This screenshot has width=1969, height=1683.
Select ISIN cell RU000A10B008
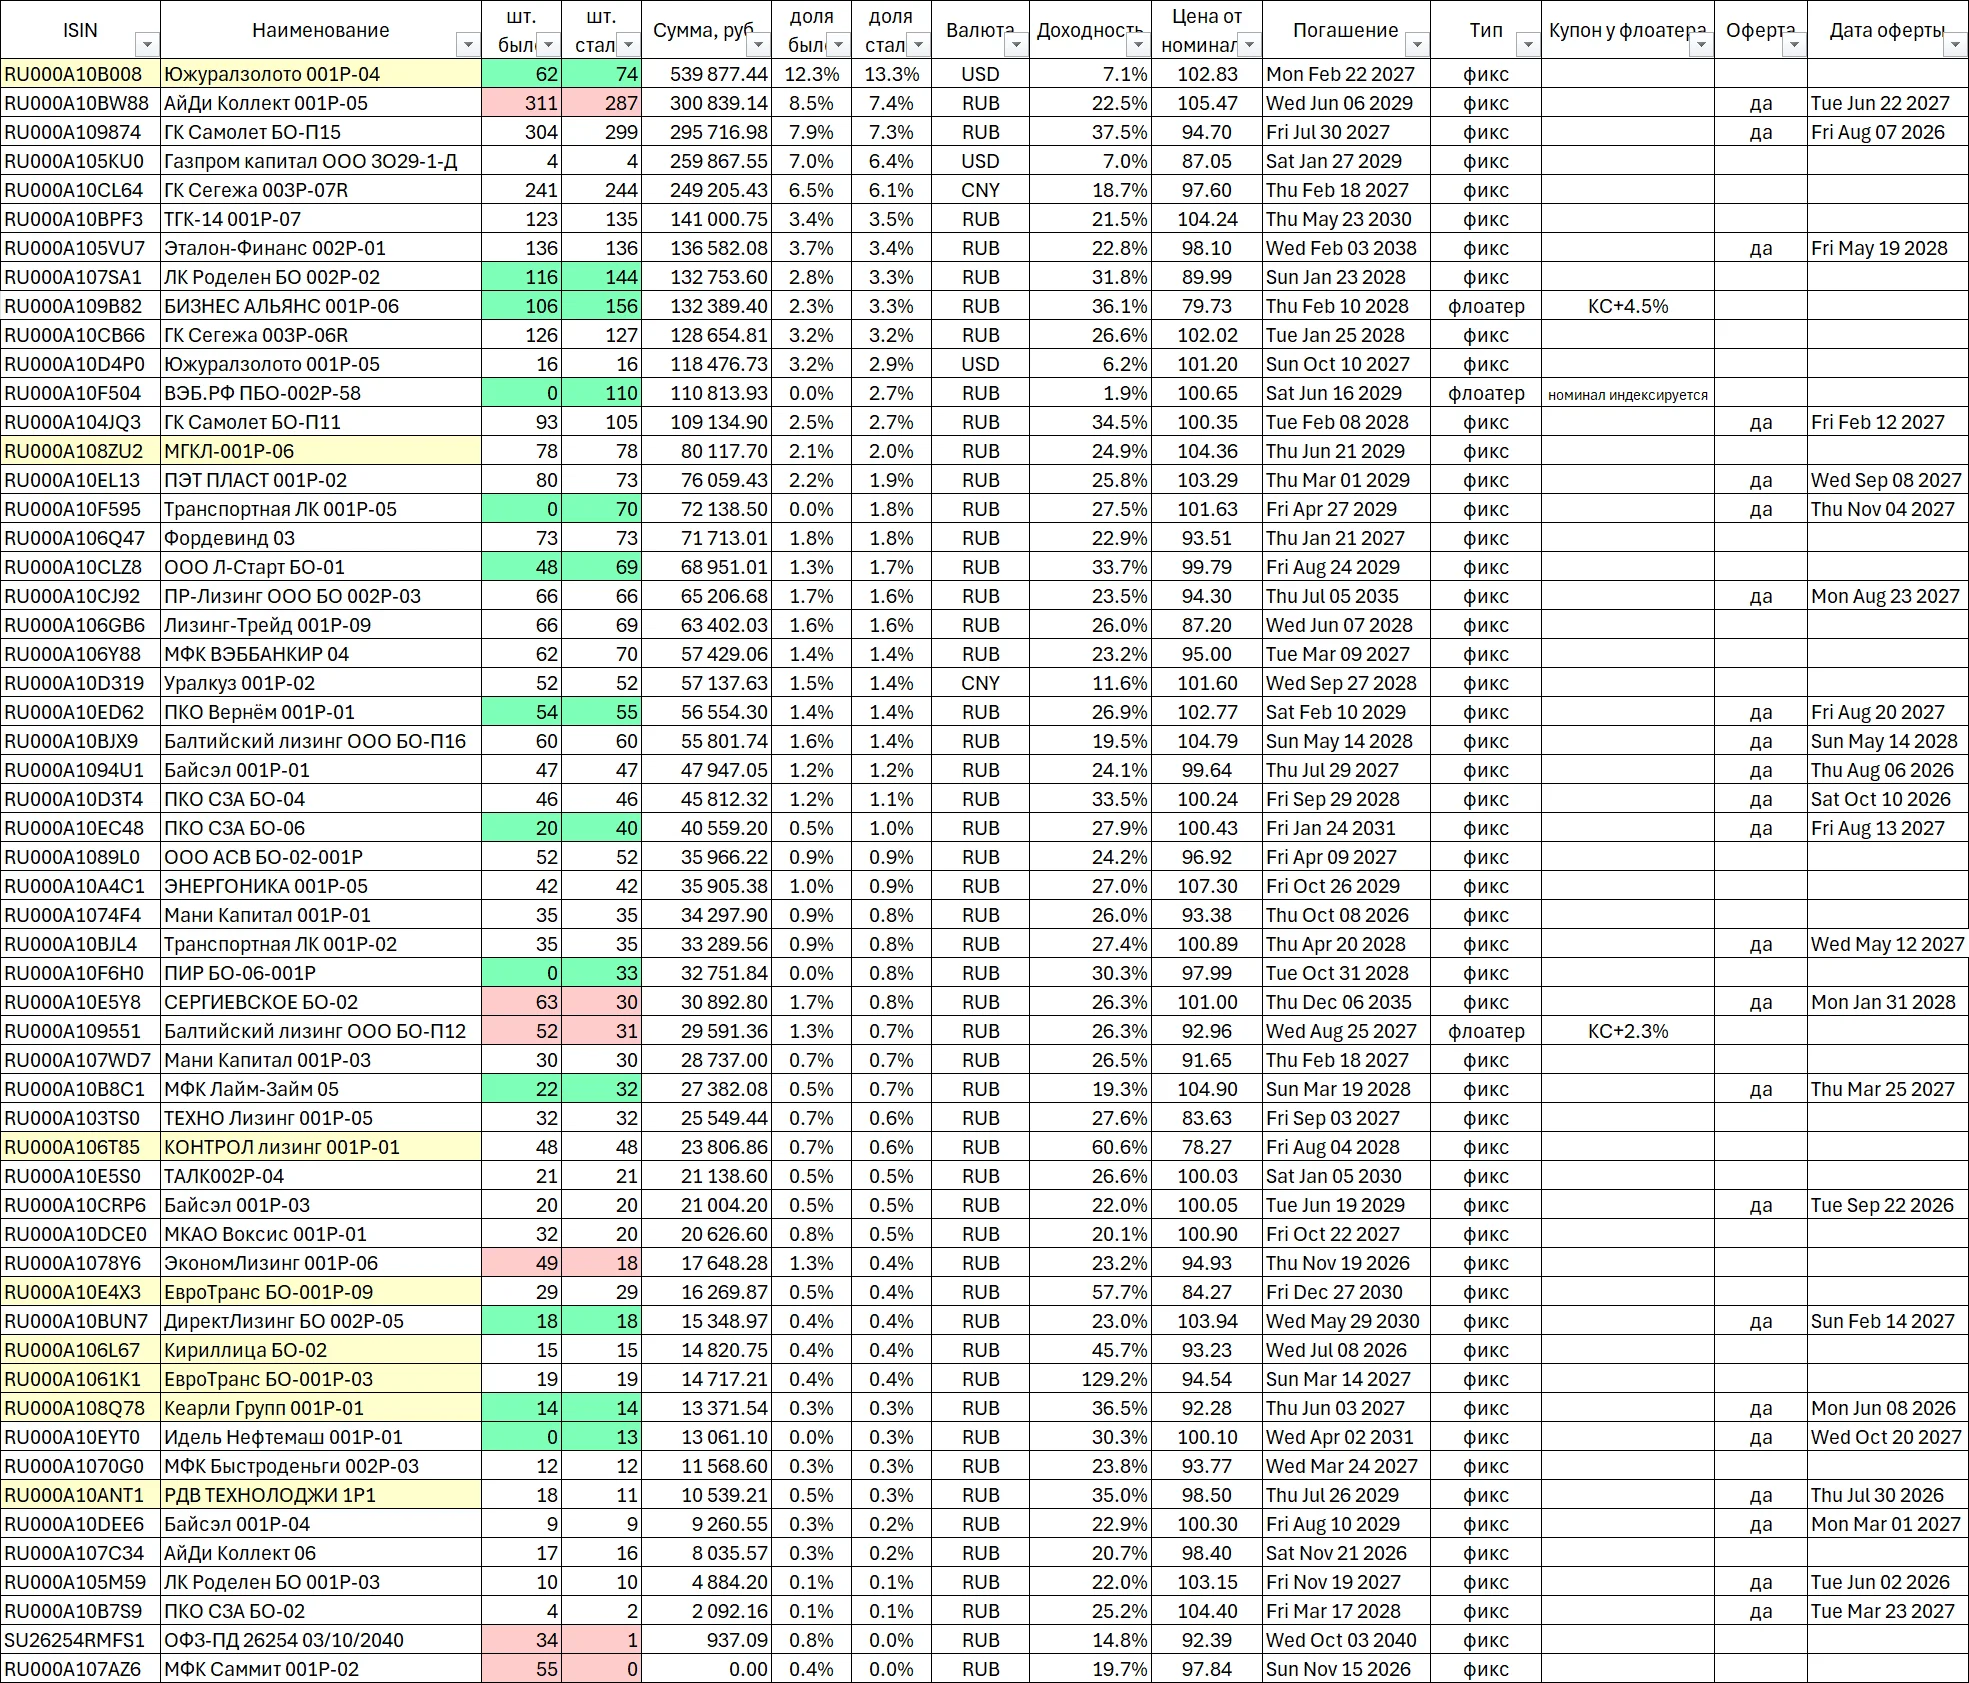(x=80, y=74)
